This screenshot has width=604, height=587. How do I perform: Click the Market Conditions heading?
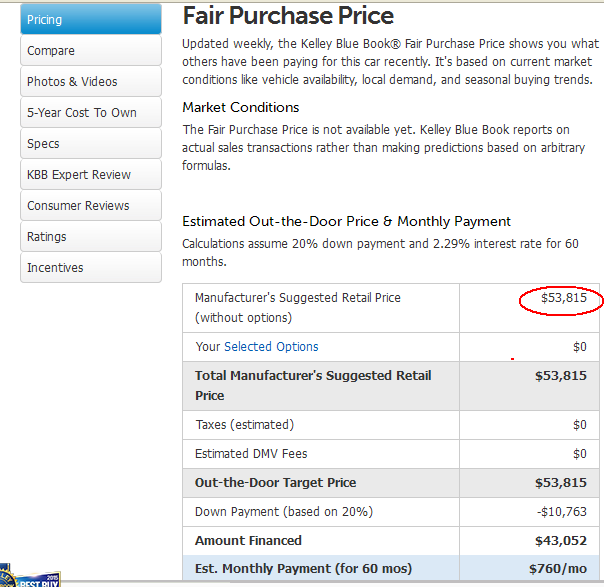tap(241, 107)
